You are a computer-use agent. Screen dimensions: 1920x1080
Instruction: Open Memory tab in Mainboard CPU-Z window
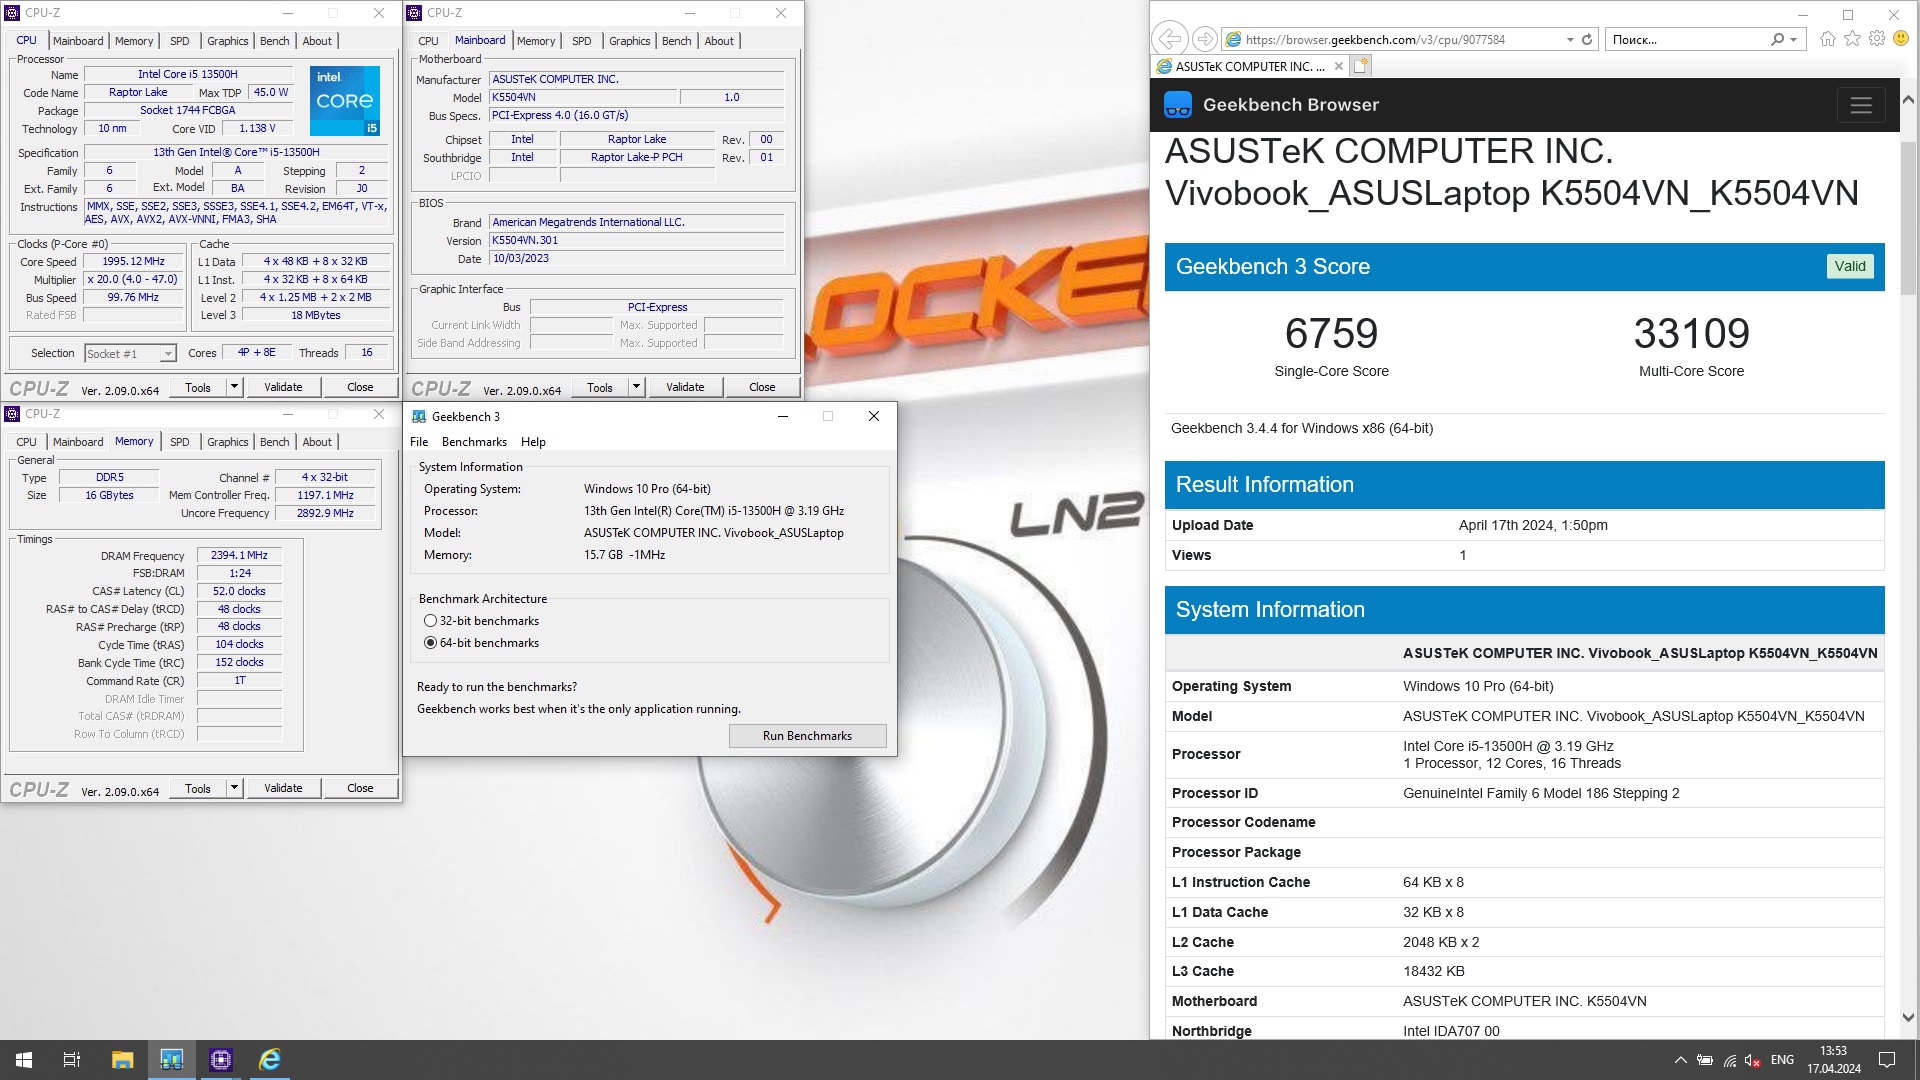(x=536, y=41)
